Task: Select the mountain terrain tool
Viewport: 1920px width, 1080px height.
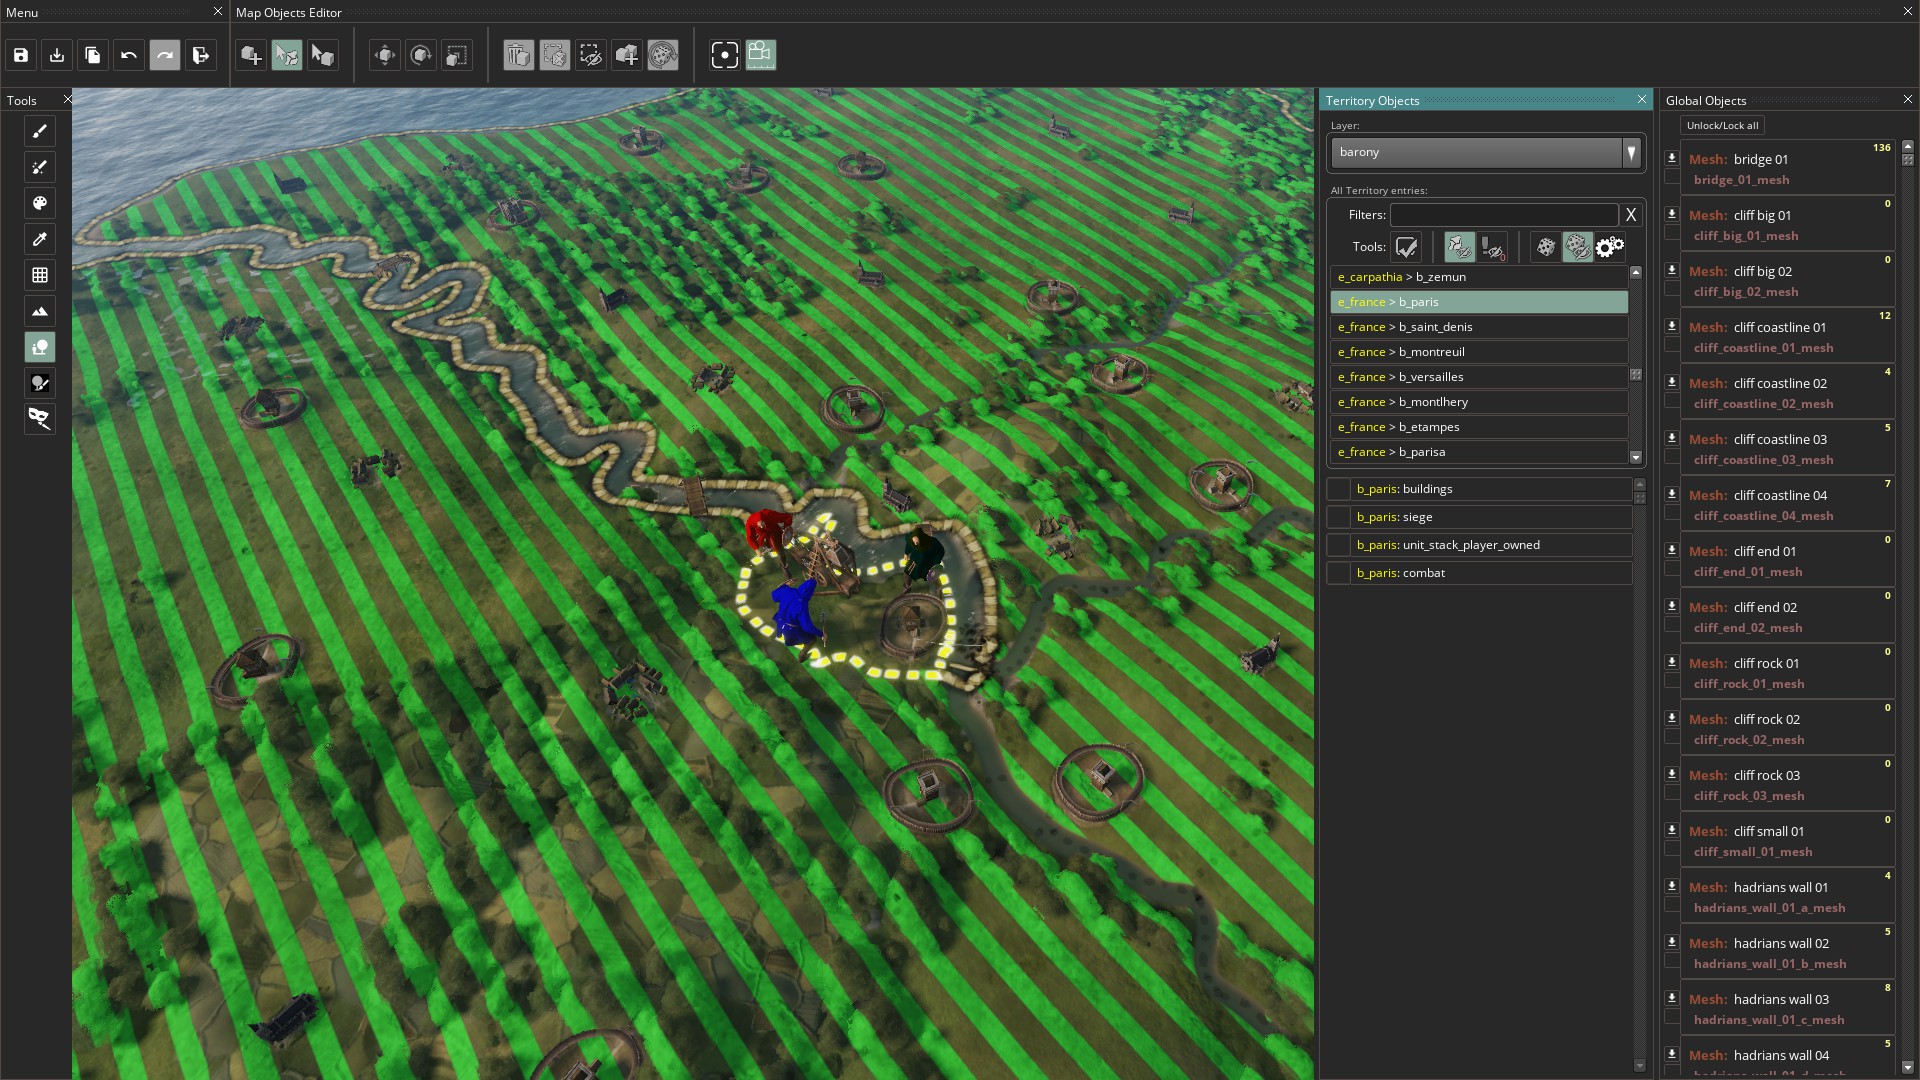Action: point(40,311)
